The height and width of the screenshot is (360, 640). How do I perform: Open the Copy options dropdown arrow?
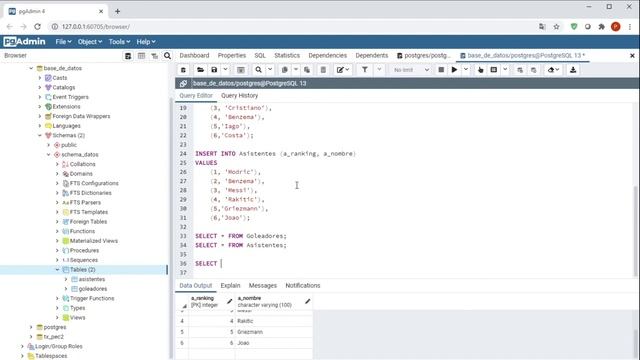pos(296,70)
